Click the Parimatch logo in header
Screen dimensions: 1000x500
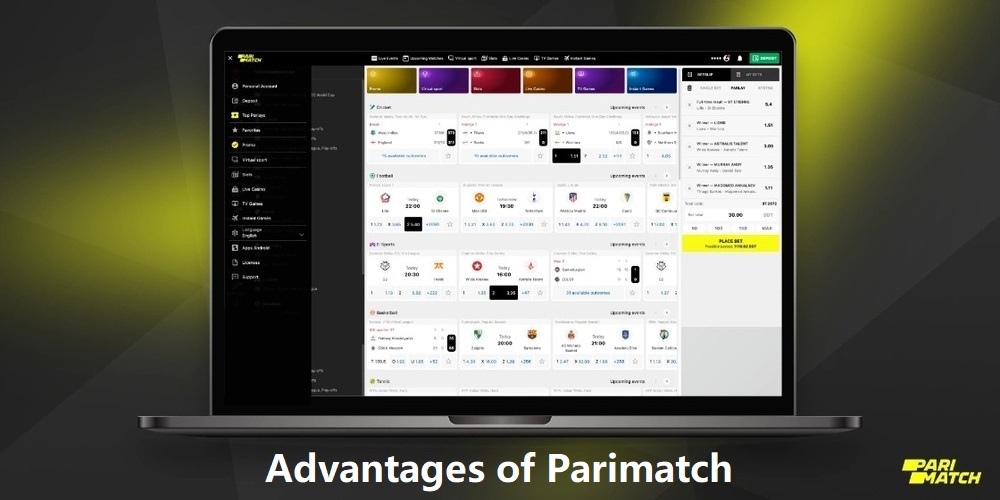(249, 58)
